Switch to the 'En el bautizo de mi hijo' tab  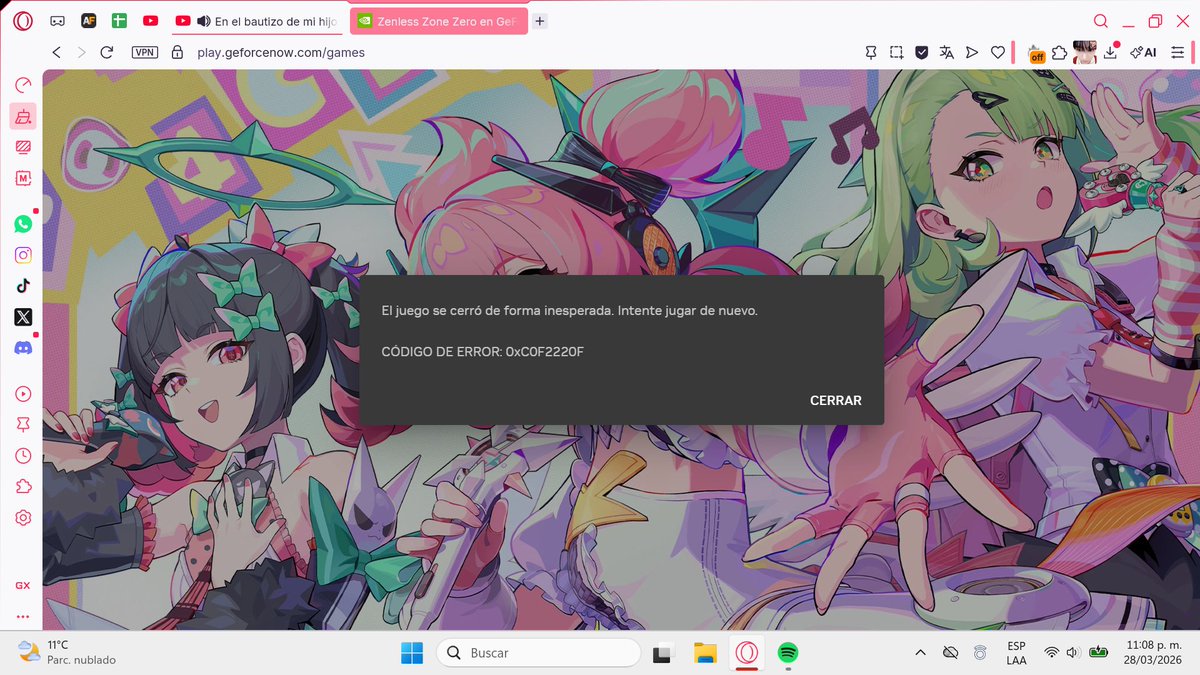click(256, 20)
